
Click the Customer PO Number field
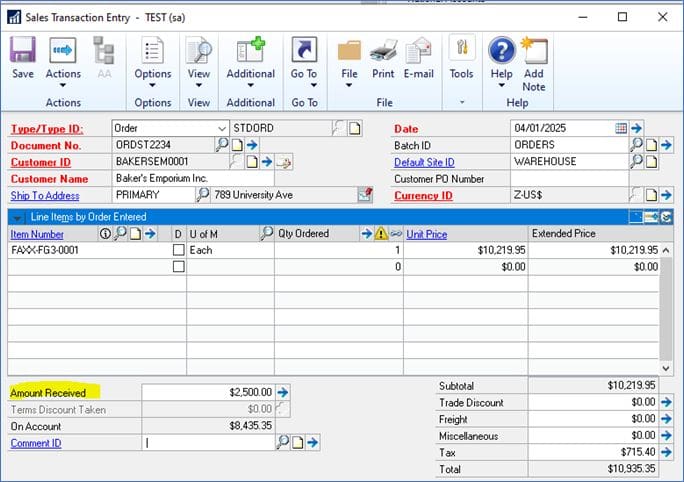[x=568, y=179]
